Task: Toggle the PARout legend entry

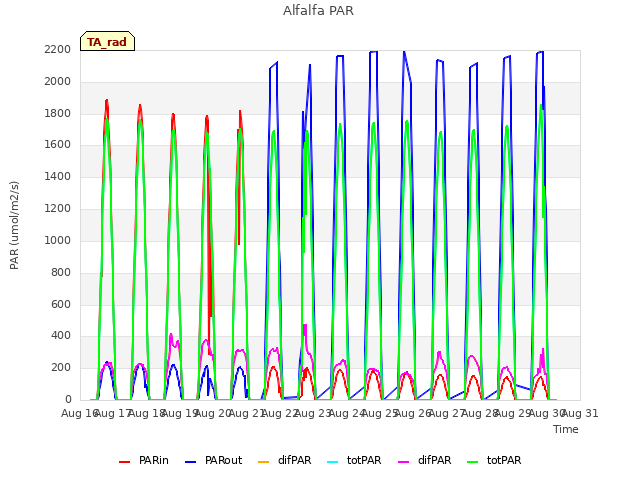Action: click(x=213, y=460)
